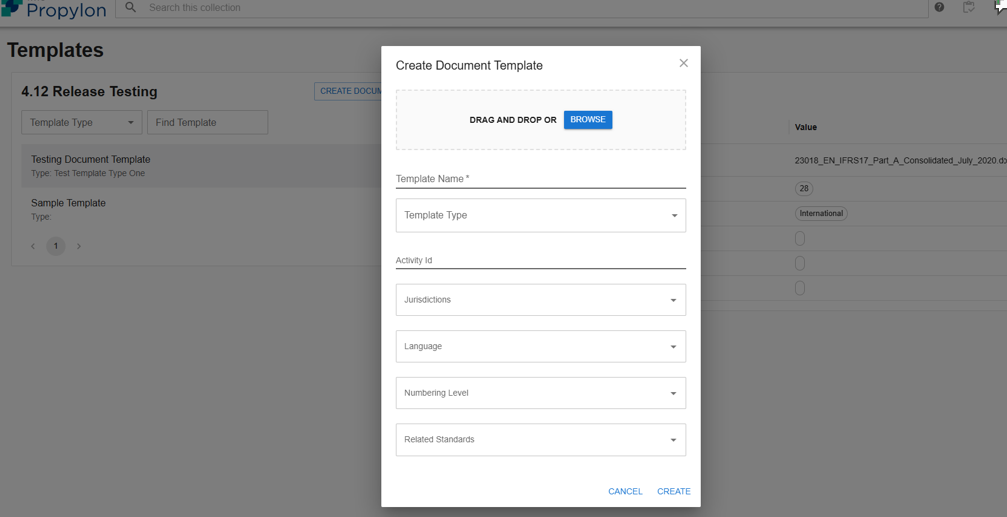Select Testing Document Template in list

(90, 160)
